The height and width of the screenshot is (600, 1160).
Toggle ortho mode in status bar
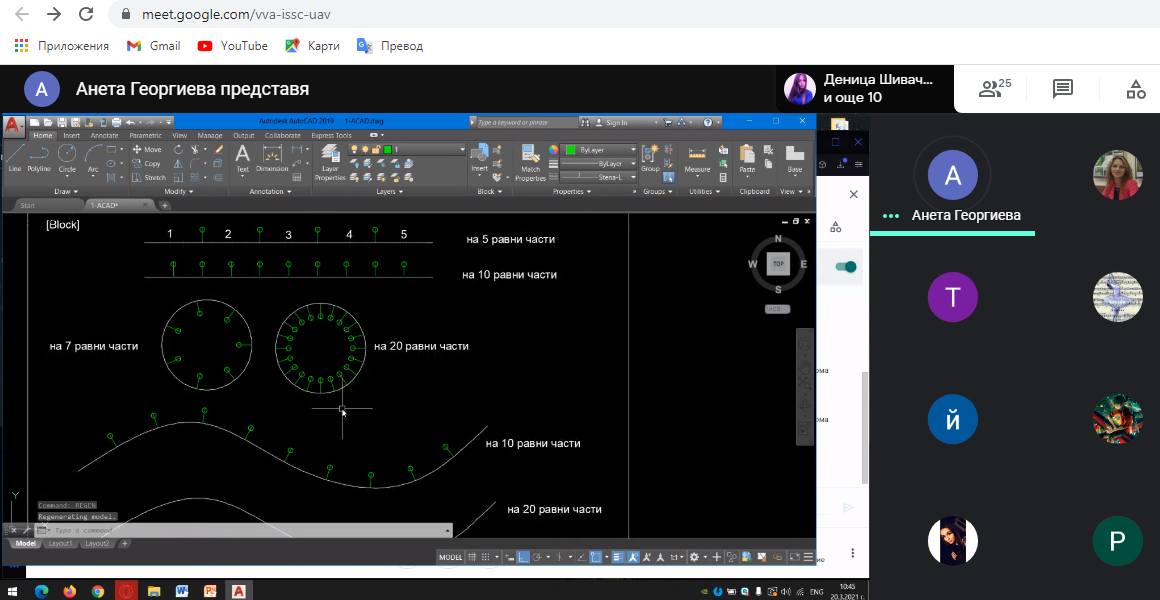click(x=523, y=557)
